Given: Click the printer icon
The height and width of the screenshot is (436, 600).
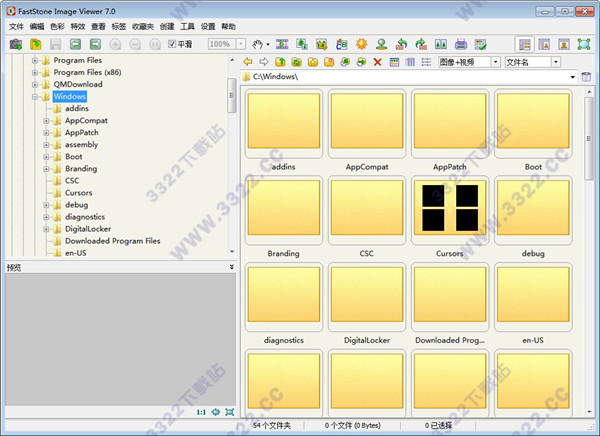Looking at the screenshot, I should pyautogui.click(x=461, y=44).
